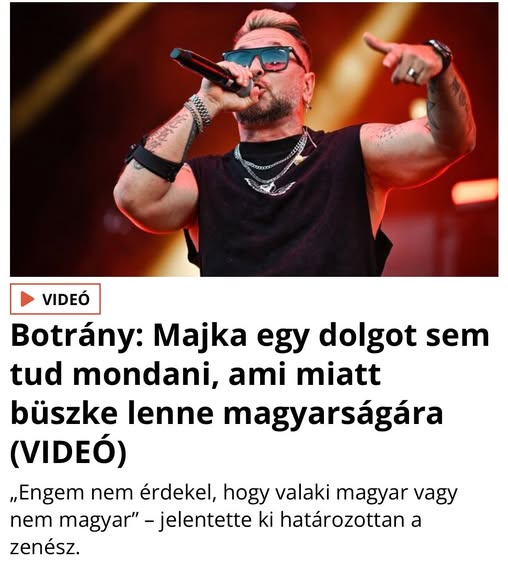Click the VIDEÓ badge label text
Viewport: 508px width, 565px height.
click(x=66, y=299)
